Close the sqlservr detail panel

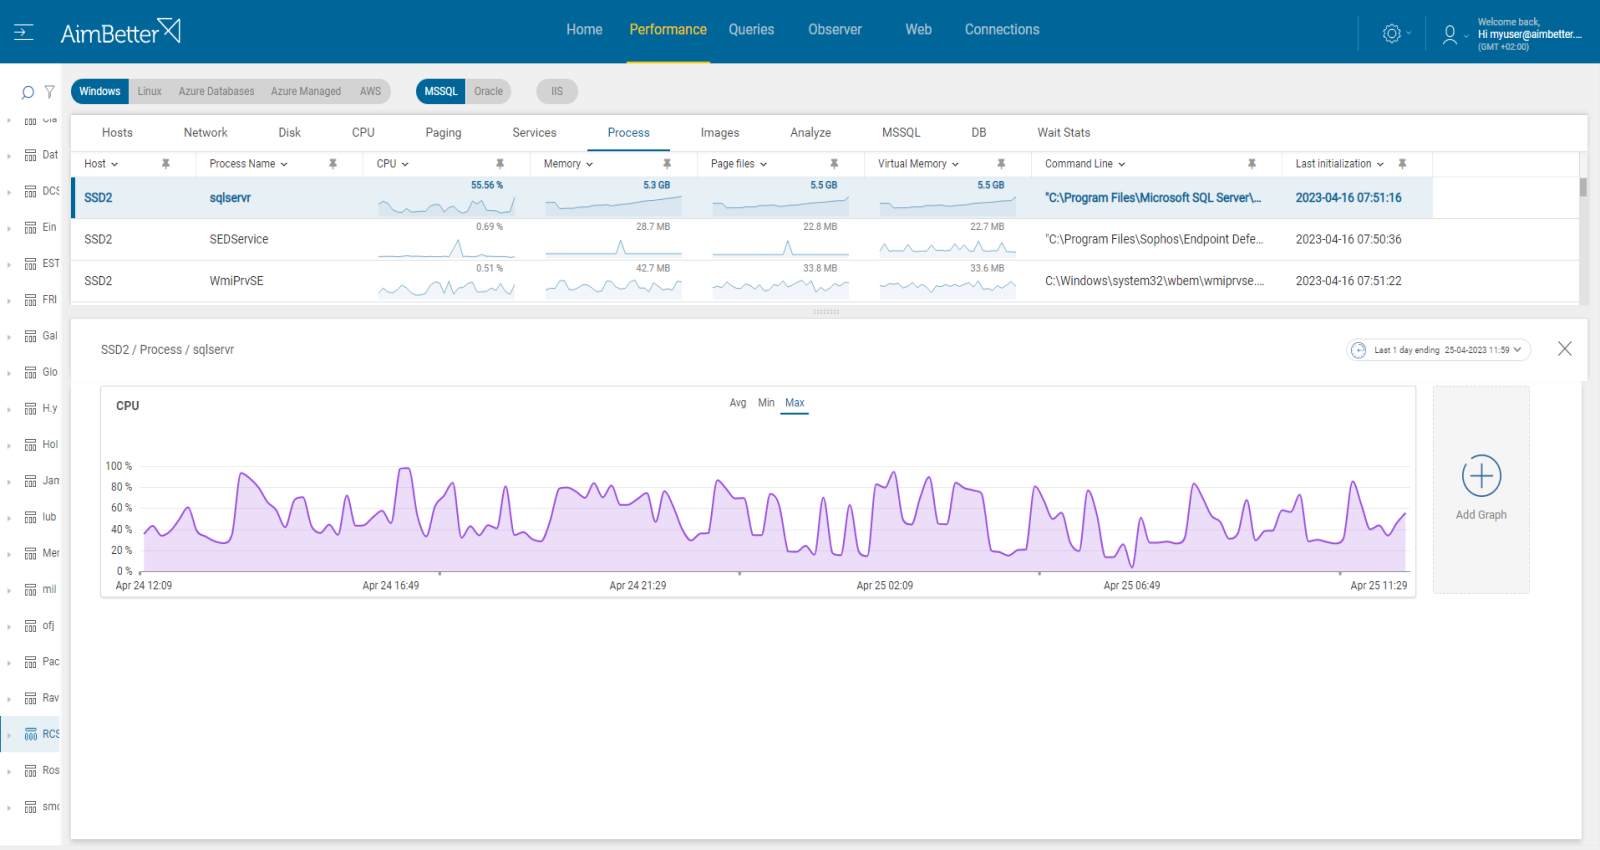(1565, 349)
